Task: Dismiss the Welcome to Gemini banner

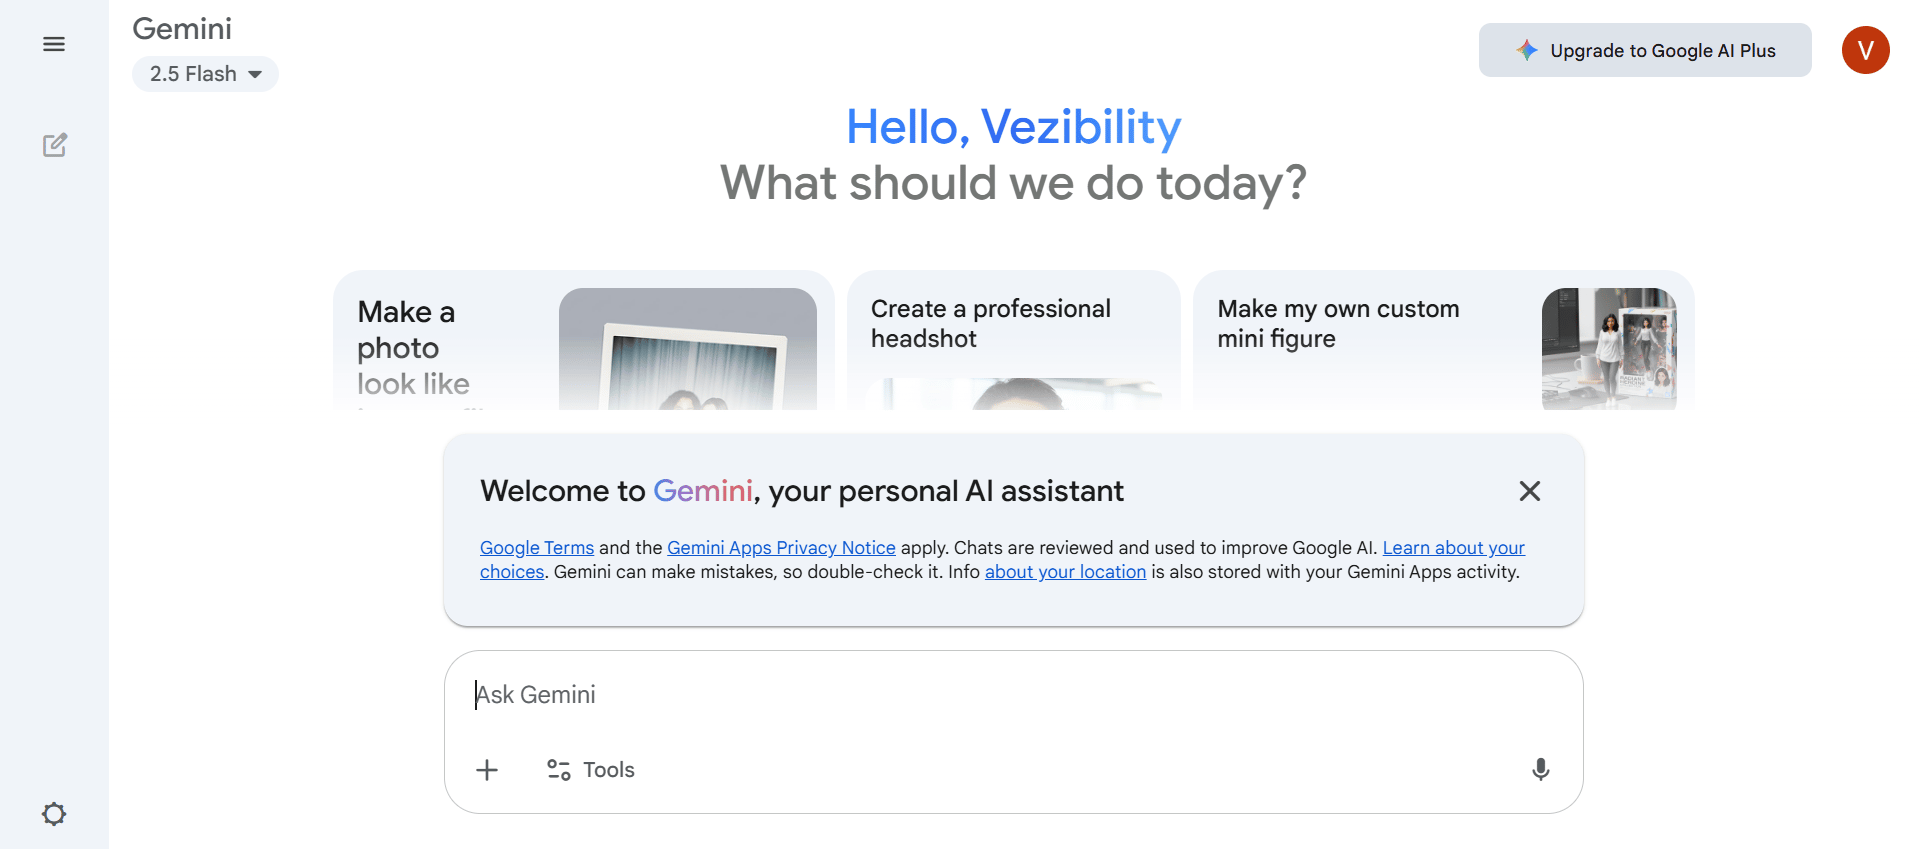Action: (1529, 491)
